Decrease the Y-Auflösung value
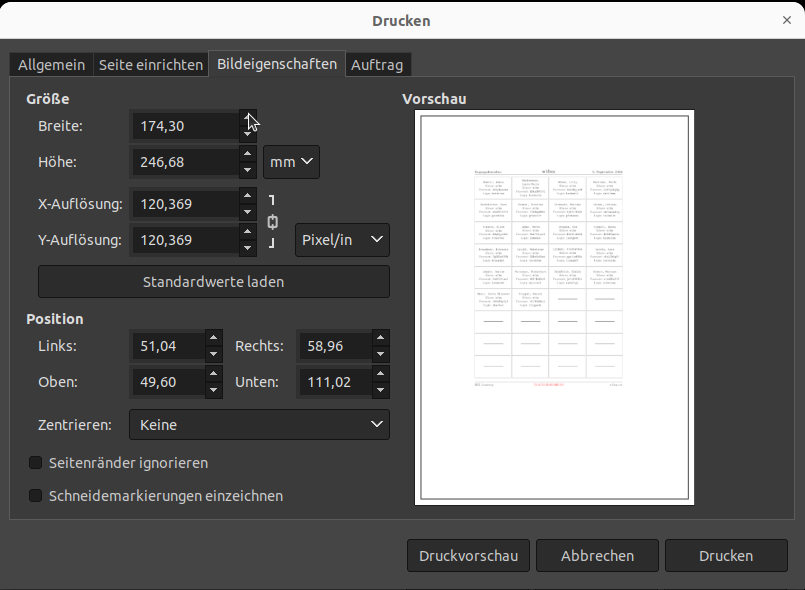This screenshot has height=590, width=805. coord(247,246)
